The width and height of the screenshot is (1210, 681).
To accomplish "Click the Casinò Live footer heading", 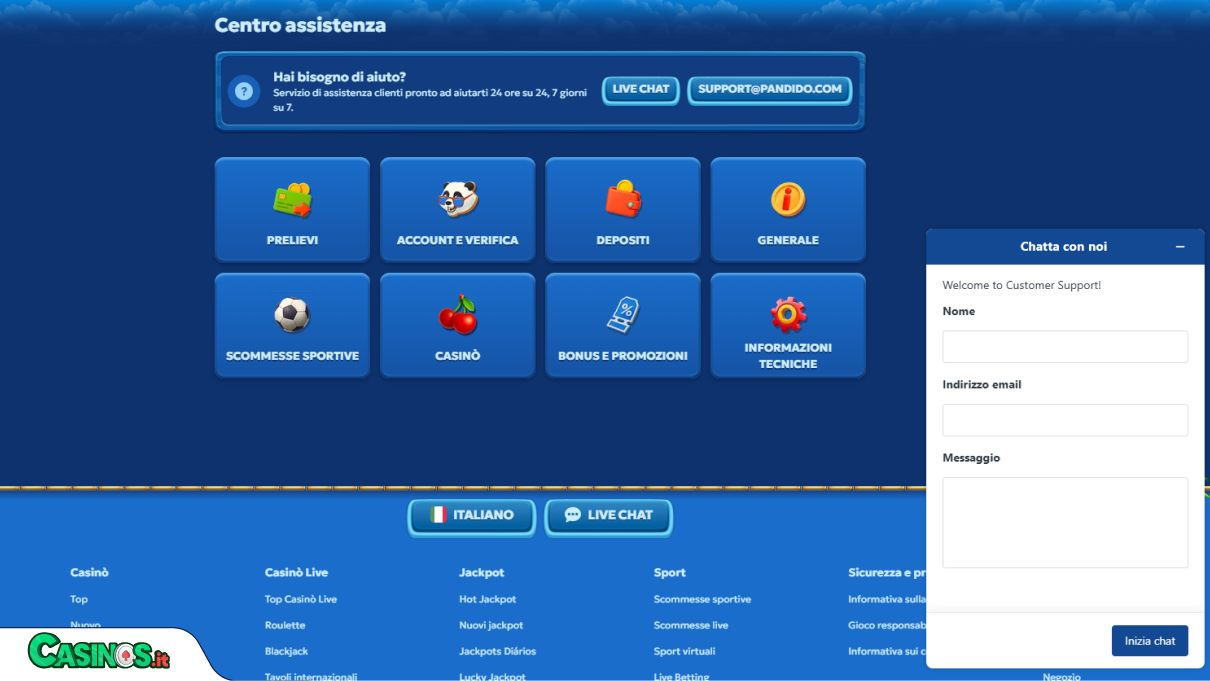I will [x=296, y=573].
